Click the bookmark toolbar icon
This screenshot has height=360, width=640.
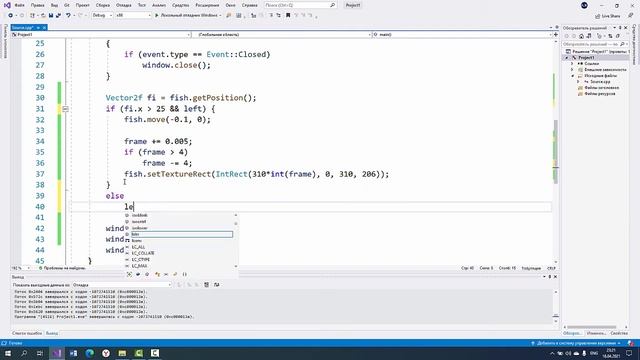coord(288,16)
